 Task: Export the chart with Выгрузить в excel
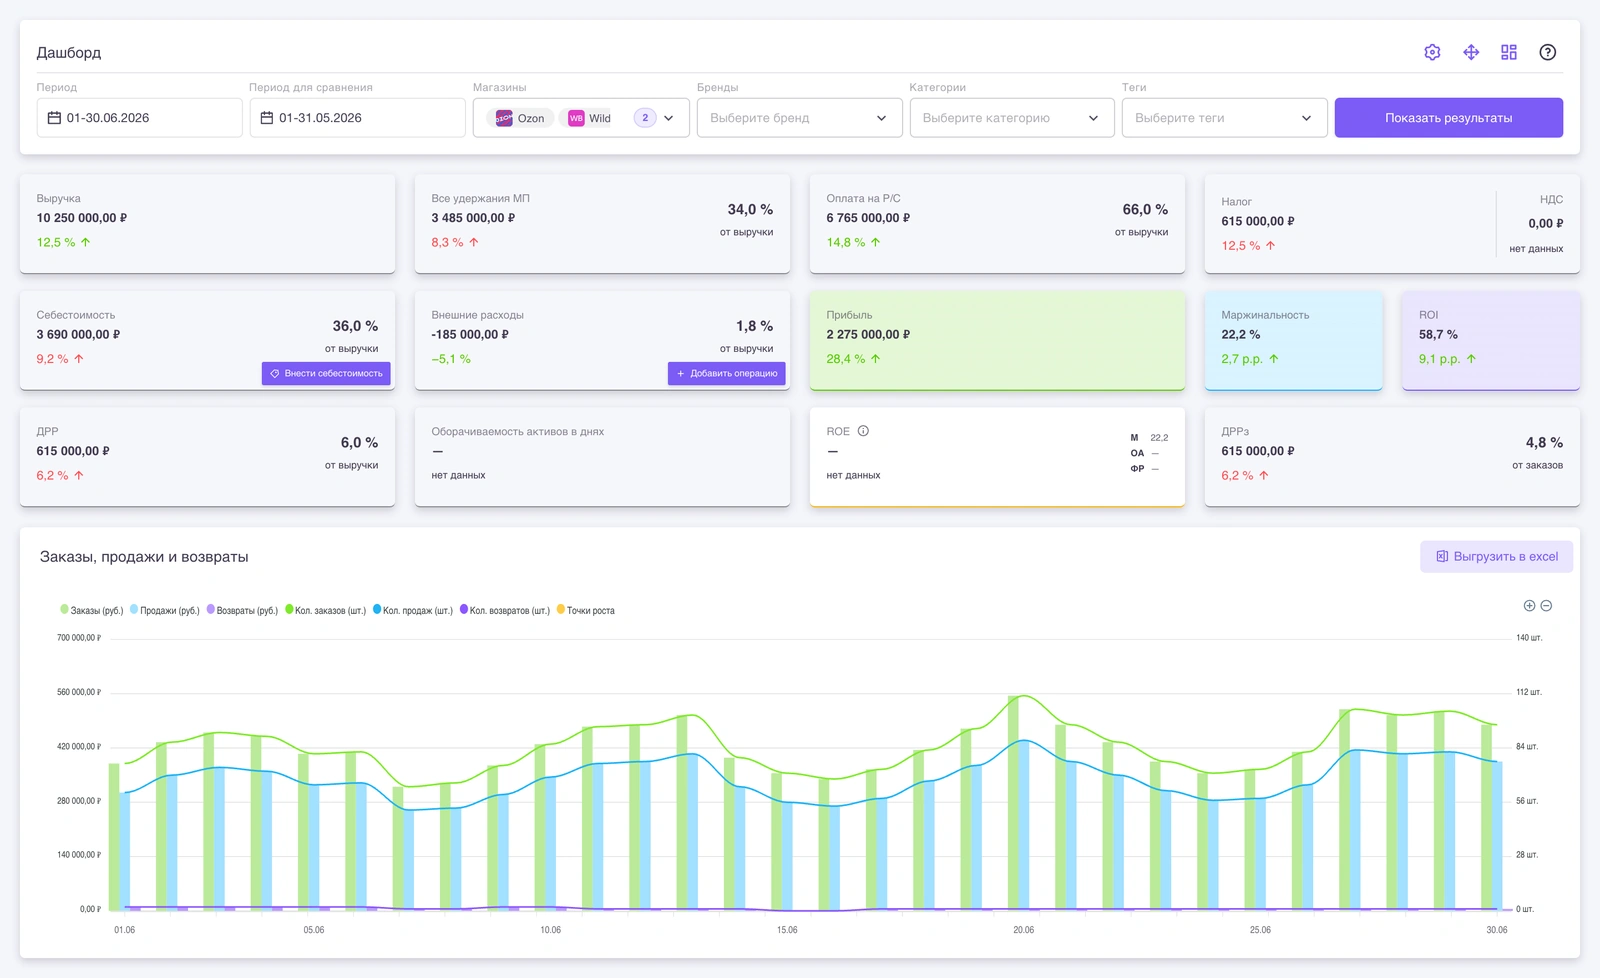[x=1496, y=557]
